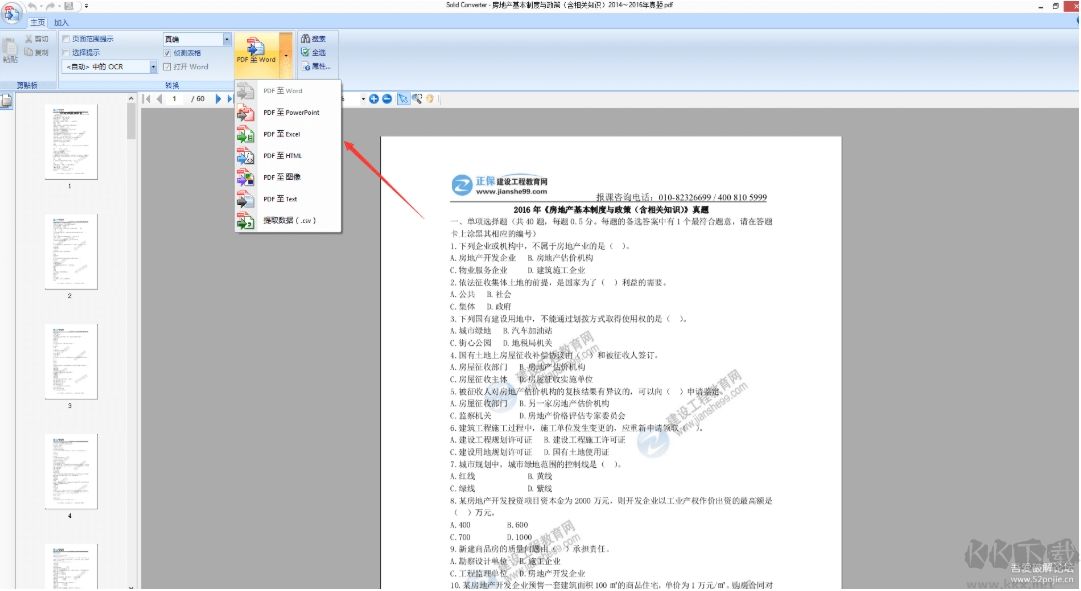Select the "主页" ribbon tab
This screenshot has height=591, width=1081.
pos(37,22)
